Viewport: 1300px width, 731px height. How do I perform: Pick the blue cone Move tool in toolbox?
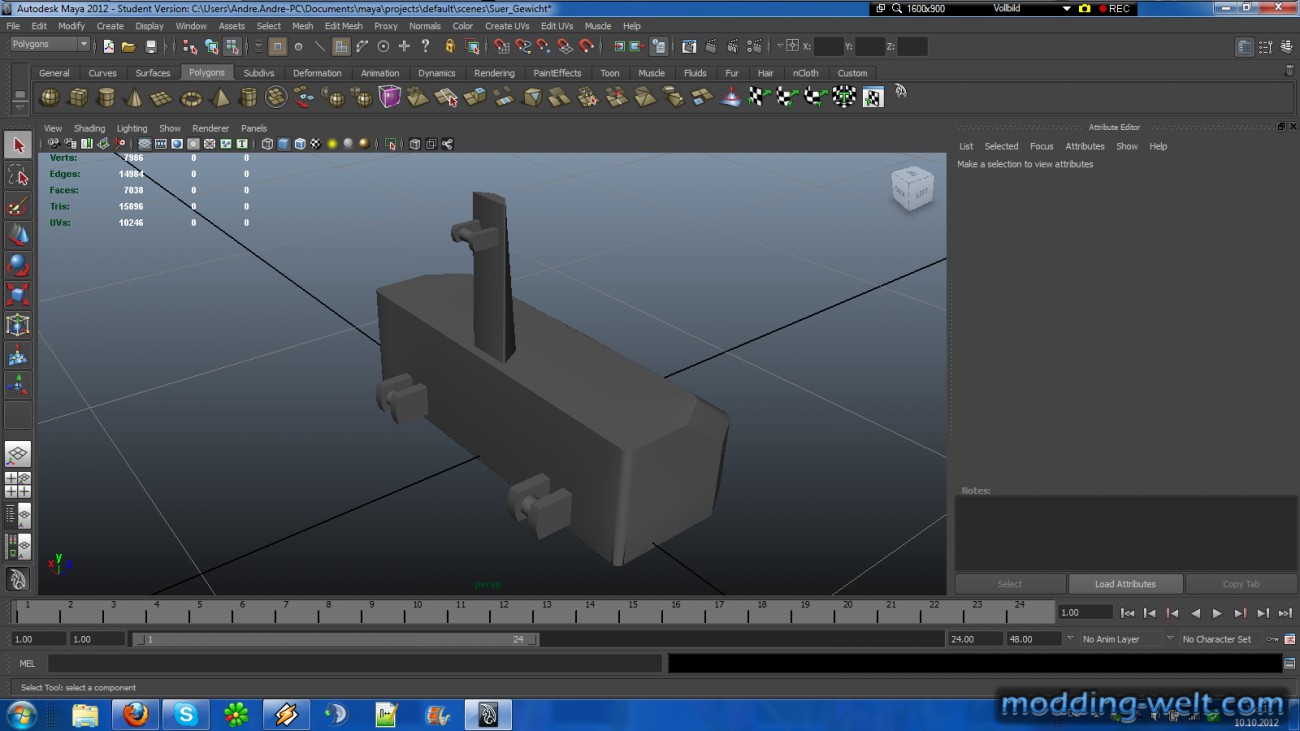[18, 236]
